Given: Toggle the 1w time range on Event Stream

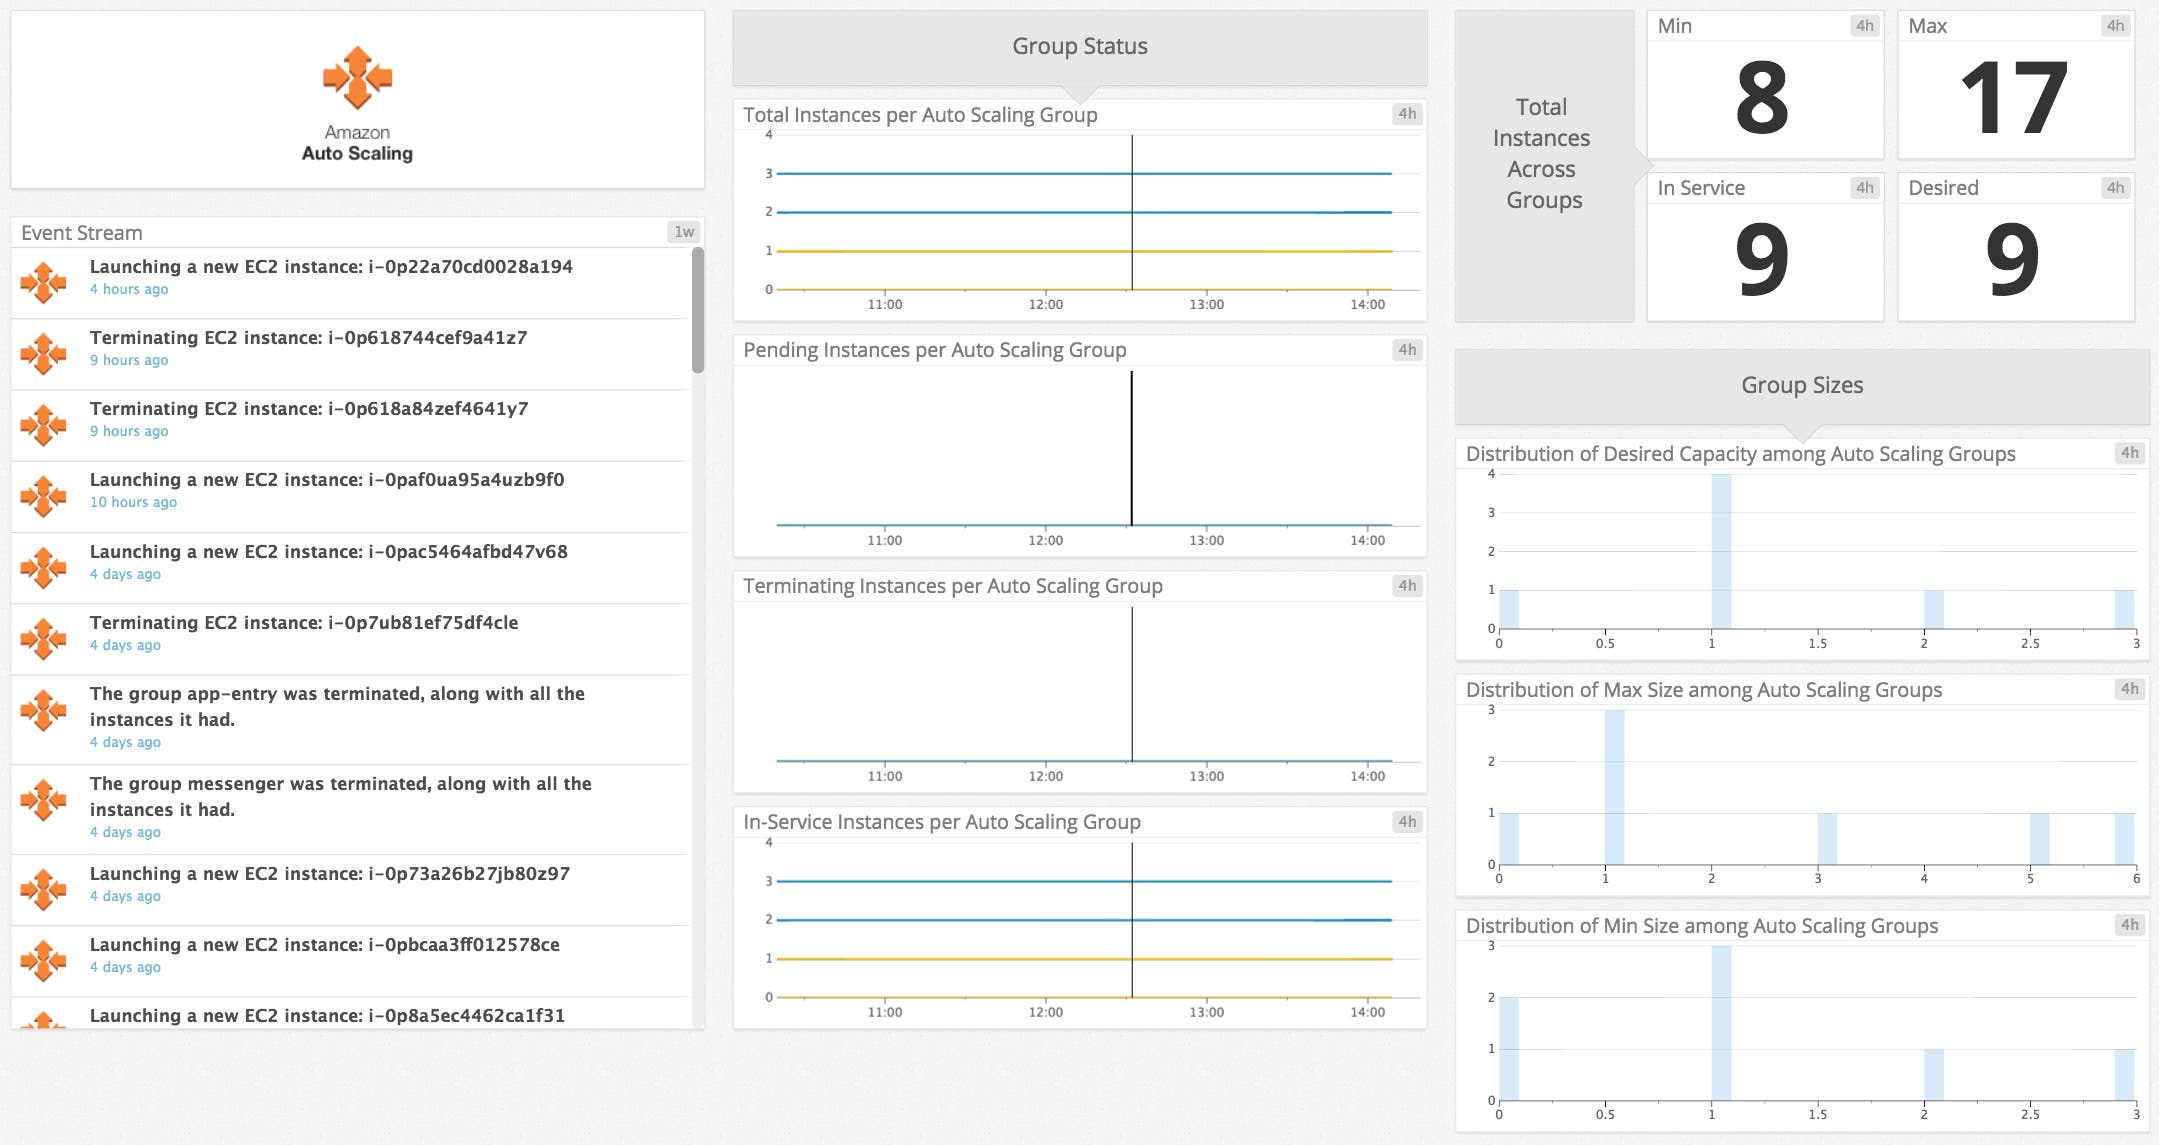Looking at the screenshot, I should (686, 231).
